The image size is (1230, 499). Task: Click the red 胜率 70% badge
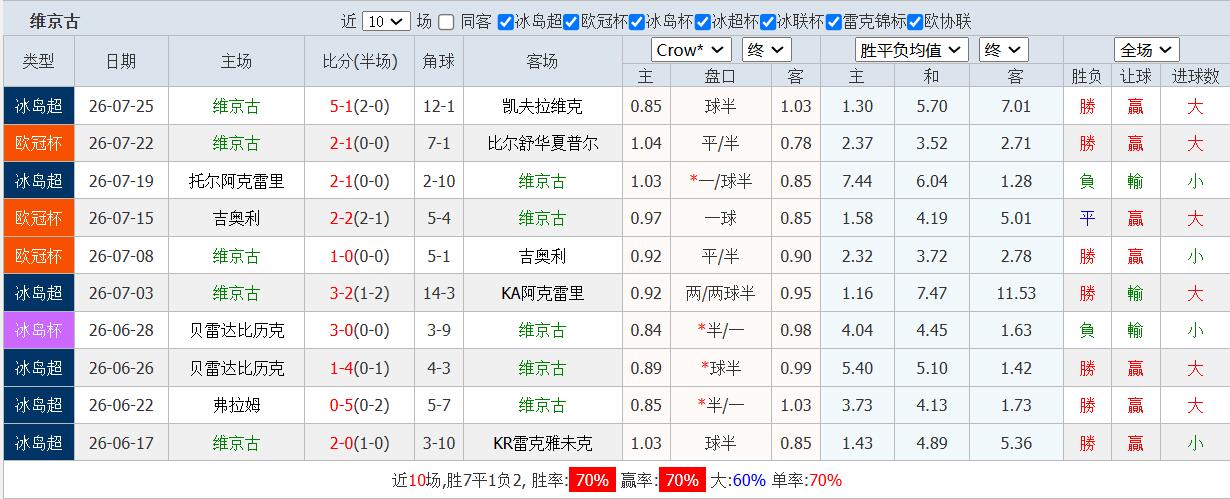click(592, 480)
